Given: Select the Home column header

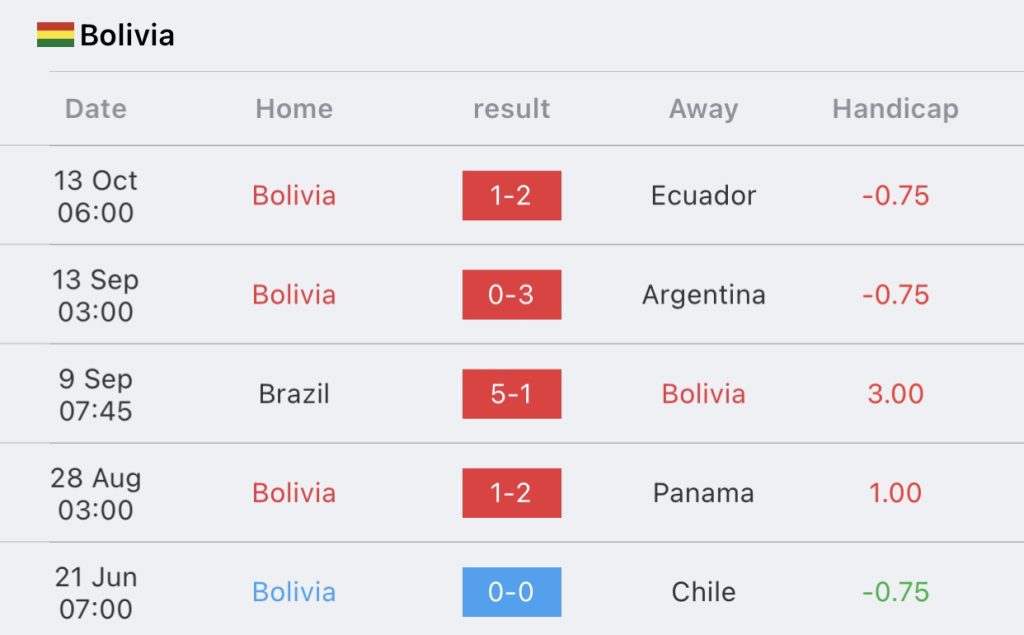Looking at the screenshot, I should coord(294,108).
